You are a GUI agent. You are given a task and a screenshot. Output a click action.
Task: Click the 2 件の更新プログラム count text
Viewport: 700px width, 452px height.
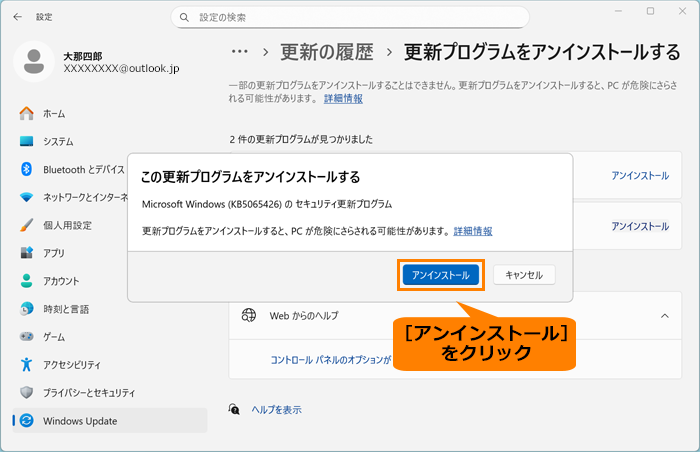click(301, 139)
